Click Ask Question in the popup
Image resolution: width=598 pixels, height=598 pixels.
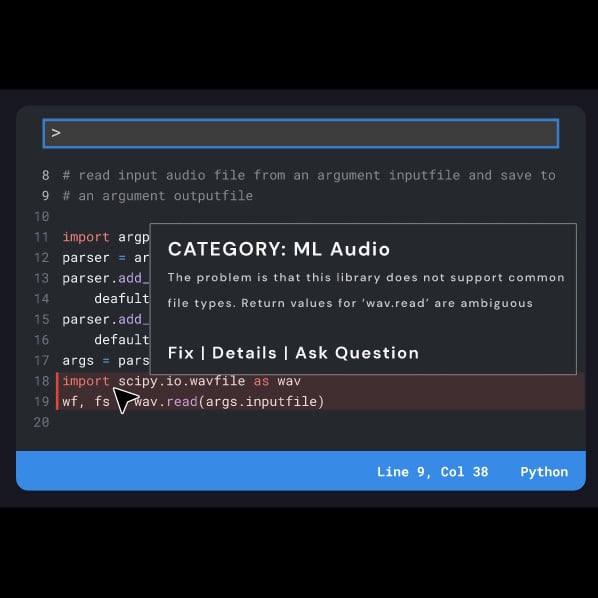pos(357,353)
